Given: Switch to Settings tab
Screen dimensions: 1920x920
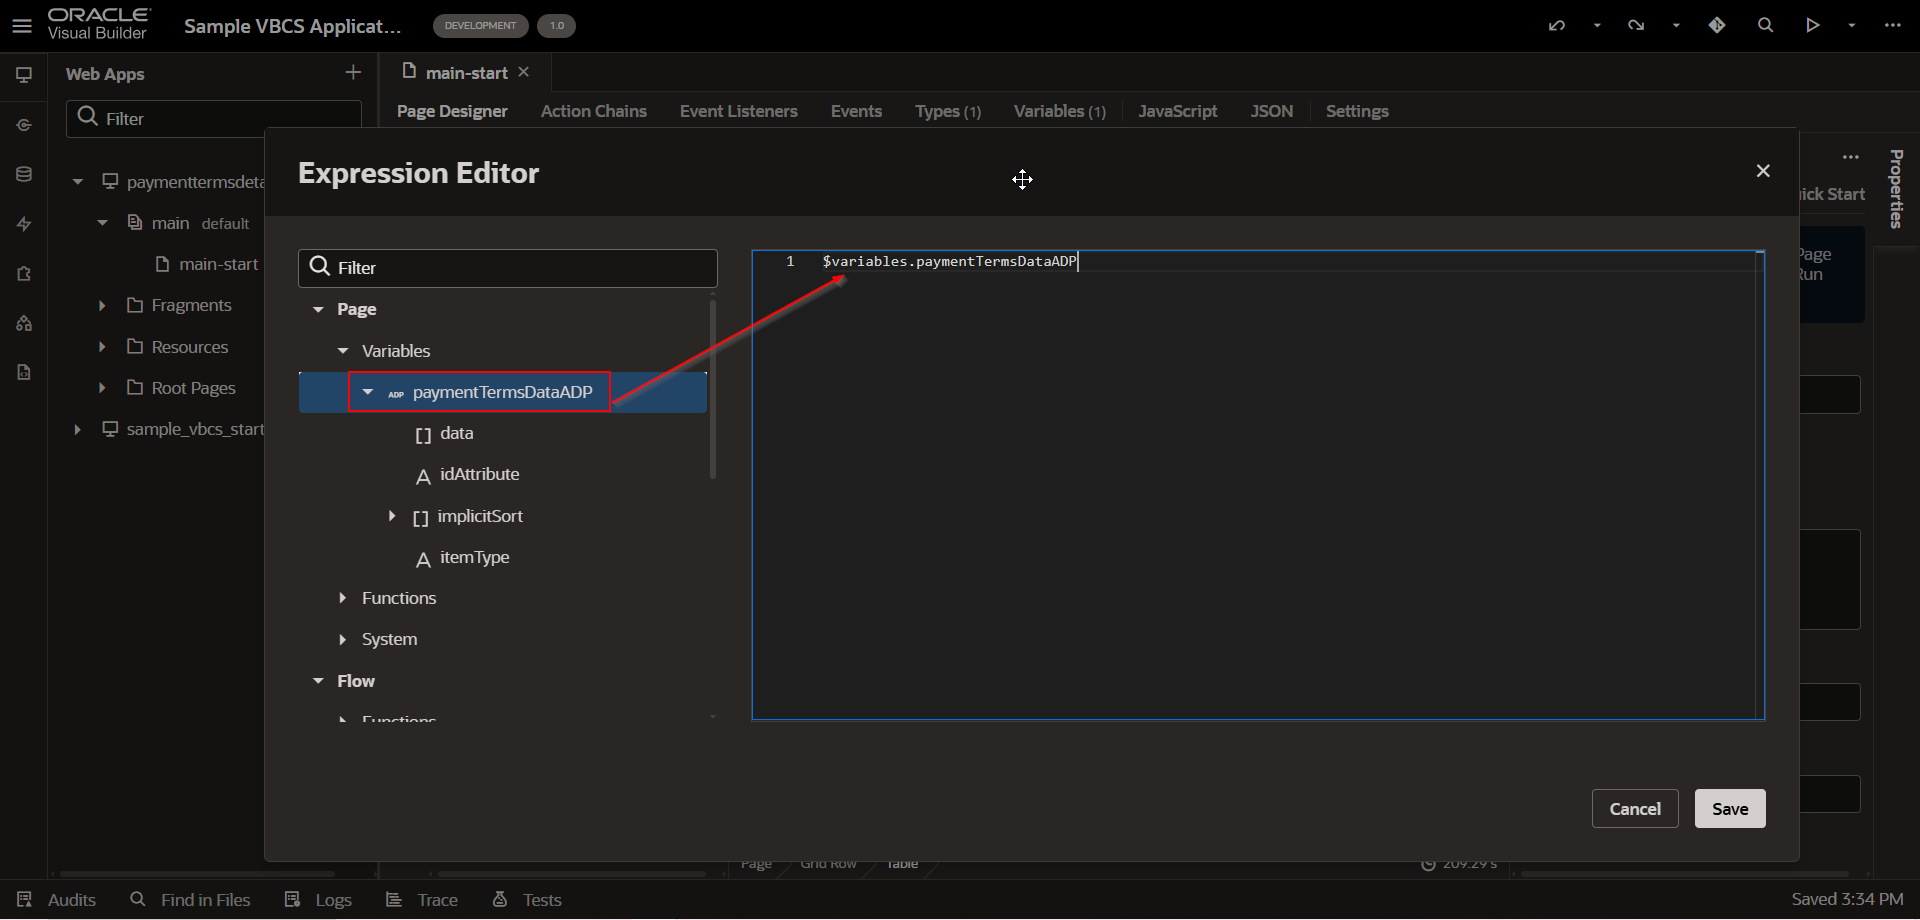Looking at the screenshot, I should pyautogui.click(x=1357, y=111).
